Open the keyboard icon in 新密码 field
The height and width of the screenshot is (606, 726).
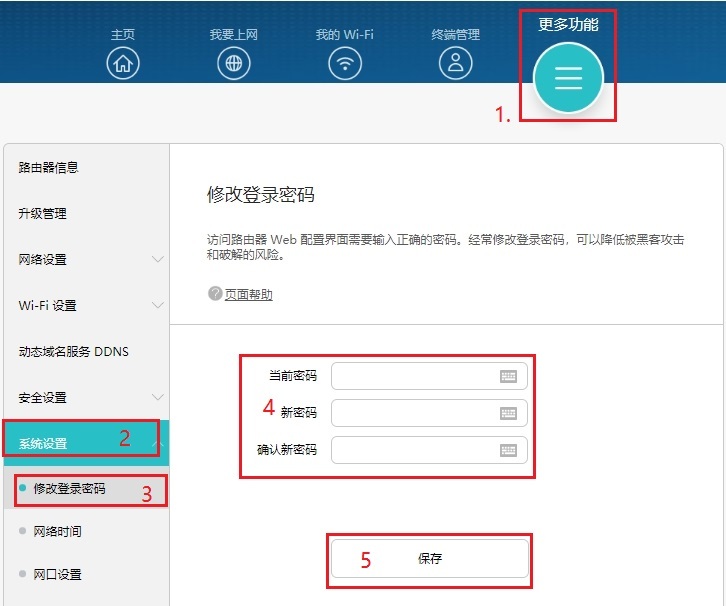(508, 413)
